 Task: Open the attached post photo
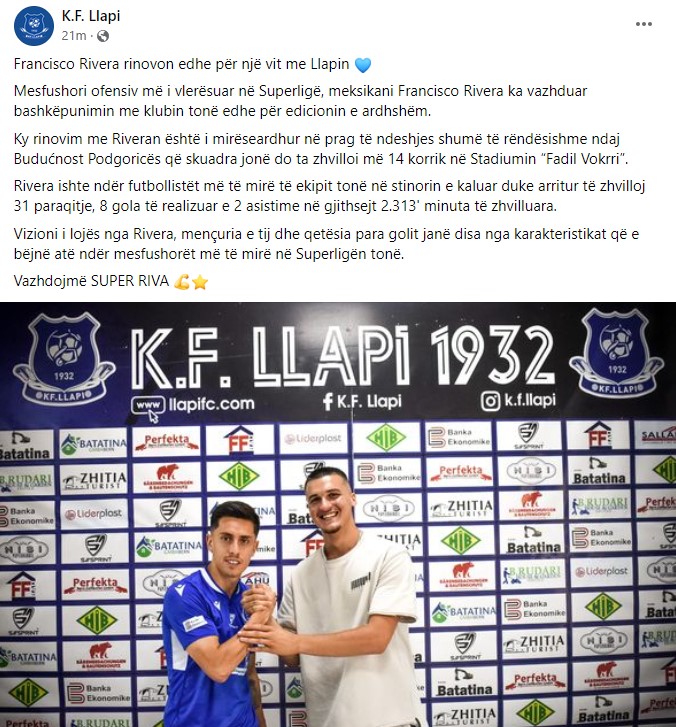click(x=338, y=515)
